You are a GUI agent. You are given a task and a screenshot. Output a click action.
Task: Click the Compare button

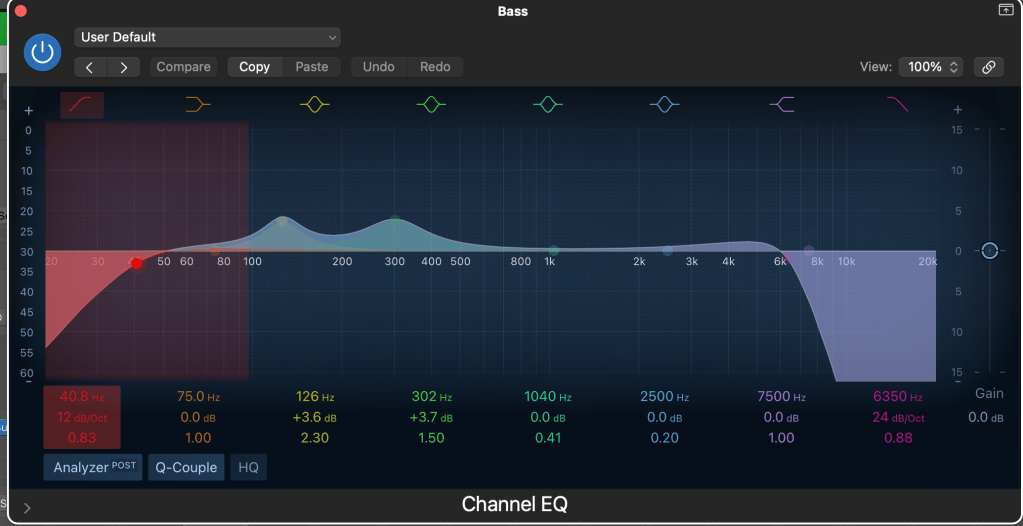pos(184,67)
